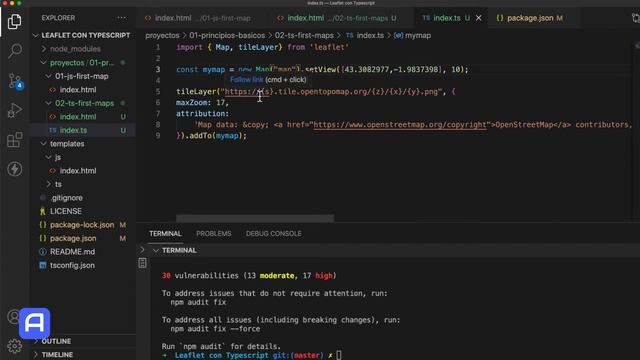
Task: Click the package-lock.json braces icon
Action: pyautogui.click(x=43, y=225)
